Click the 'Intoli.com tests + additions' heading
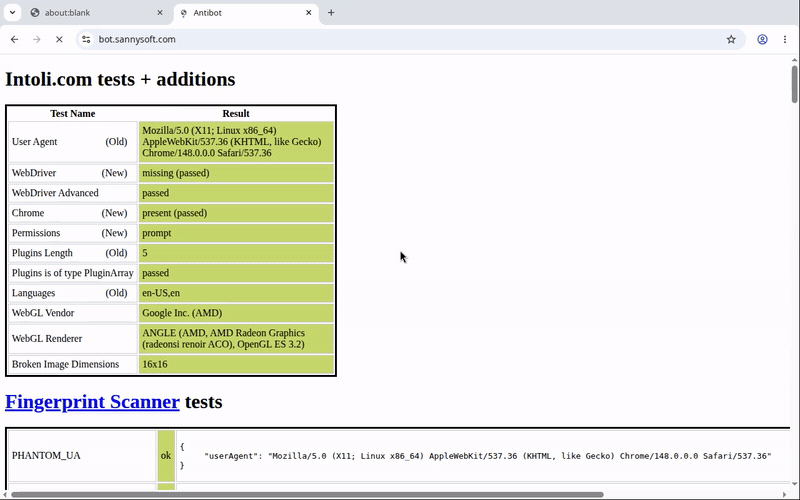The image size is (800, 500). click(x=120, y=79)
